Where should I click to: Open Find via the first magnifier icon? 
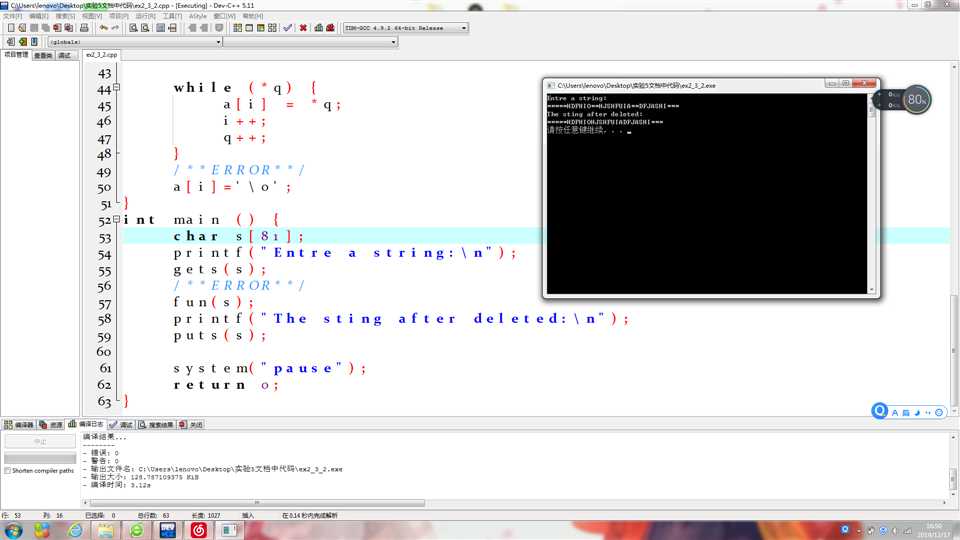coord(133,28)
